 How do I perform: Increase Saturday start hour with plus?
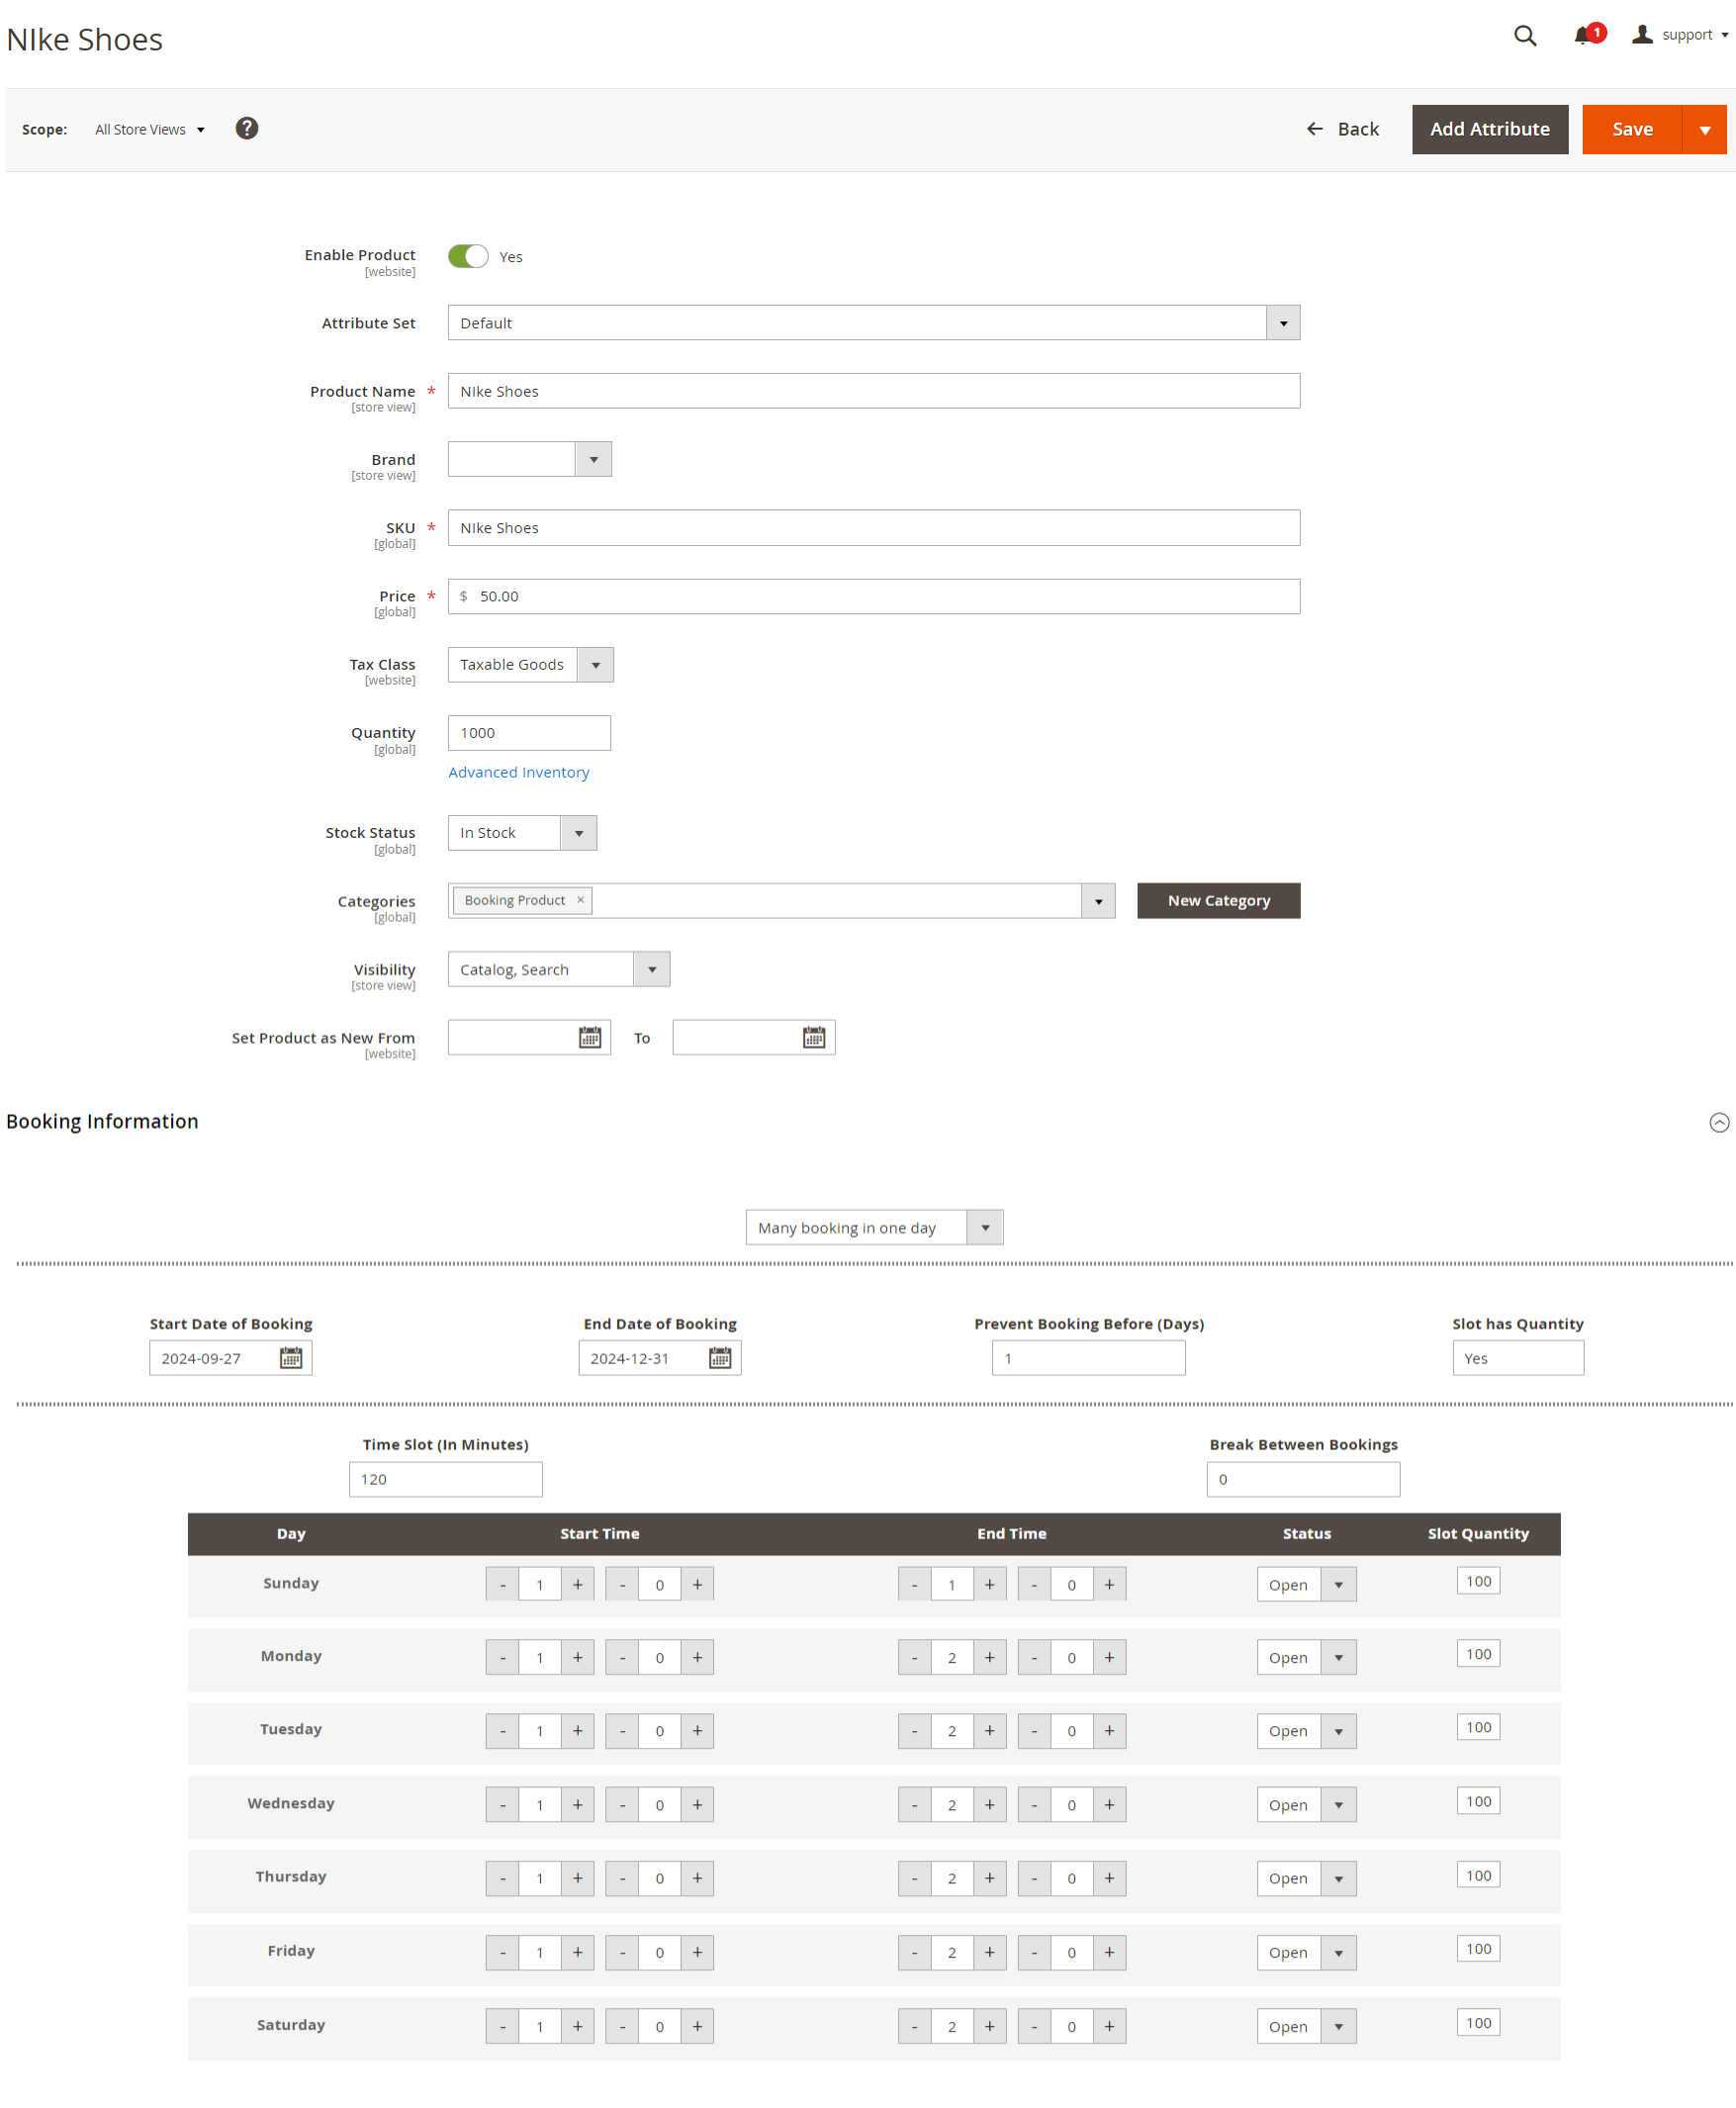click(x=577, y=2026)
